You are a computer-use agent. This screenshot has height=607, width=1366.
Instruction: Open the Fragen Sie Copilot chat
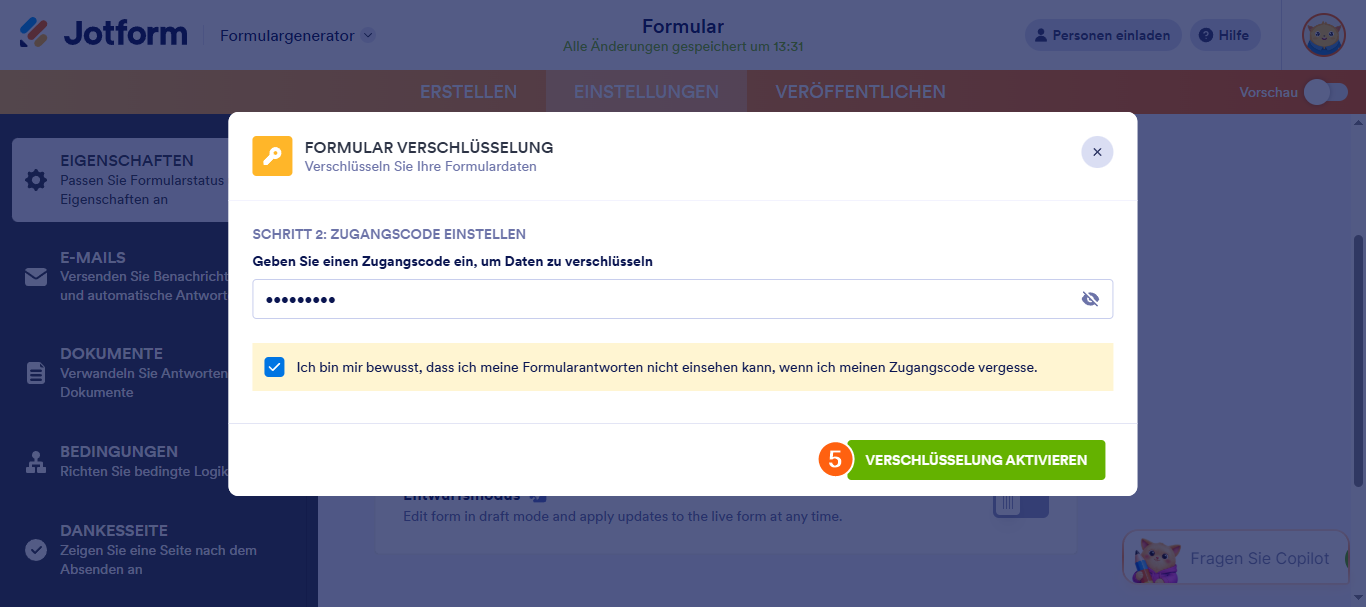(1236, 558)
